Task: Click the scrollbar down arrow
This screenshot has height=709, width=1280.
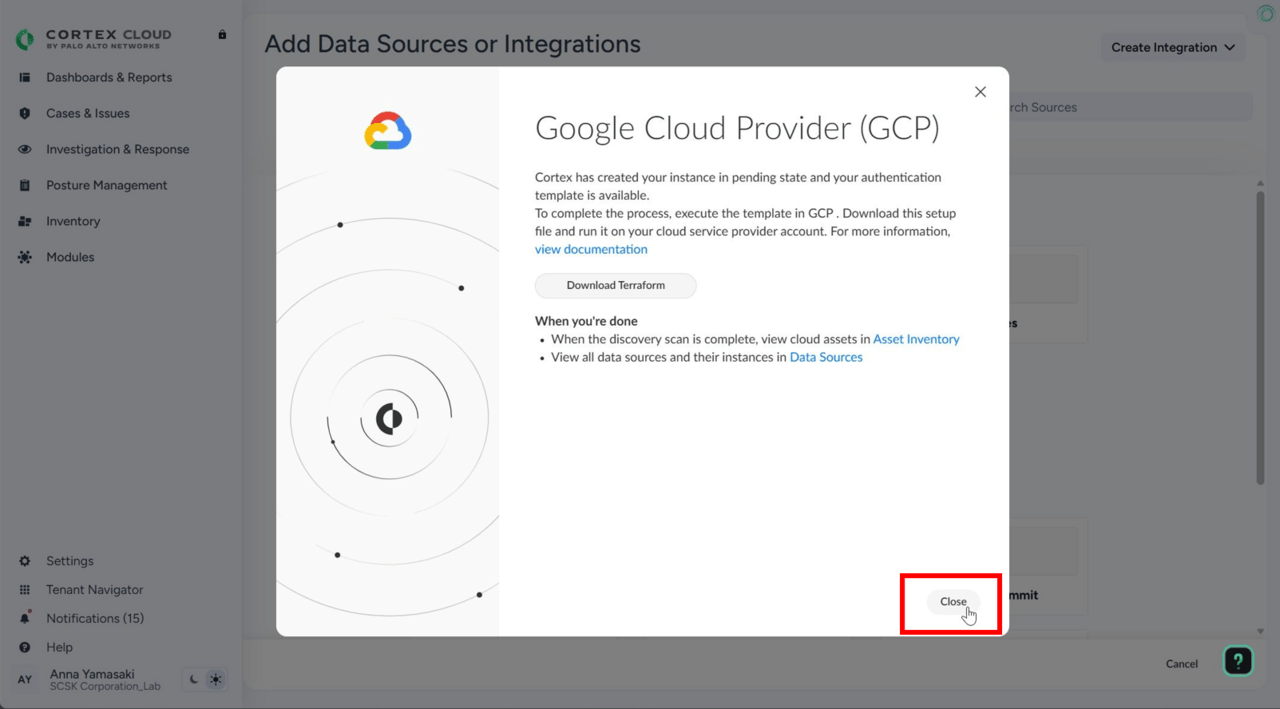Action: (x=1260, y=632)
